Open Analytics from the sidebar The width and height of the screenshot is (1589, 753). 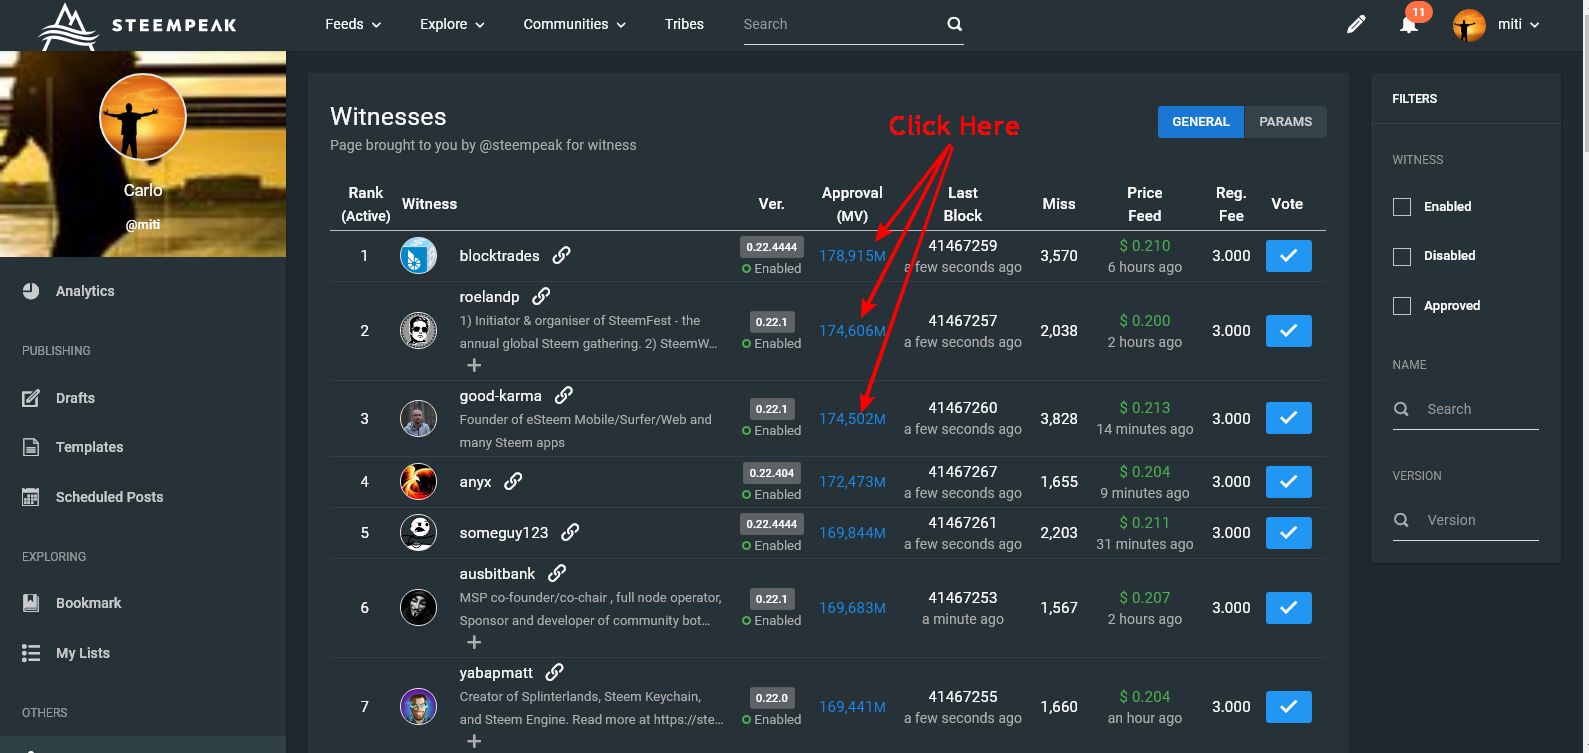(x=85, y=291)
